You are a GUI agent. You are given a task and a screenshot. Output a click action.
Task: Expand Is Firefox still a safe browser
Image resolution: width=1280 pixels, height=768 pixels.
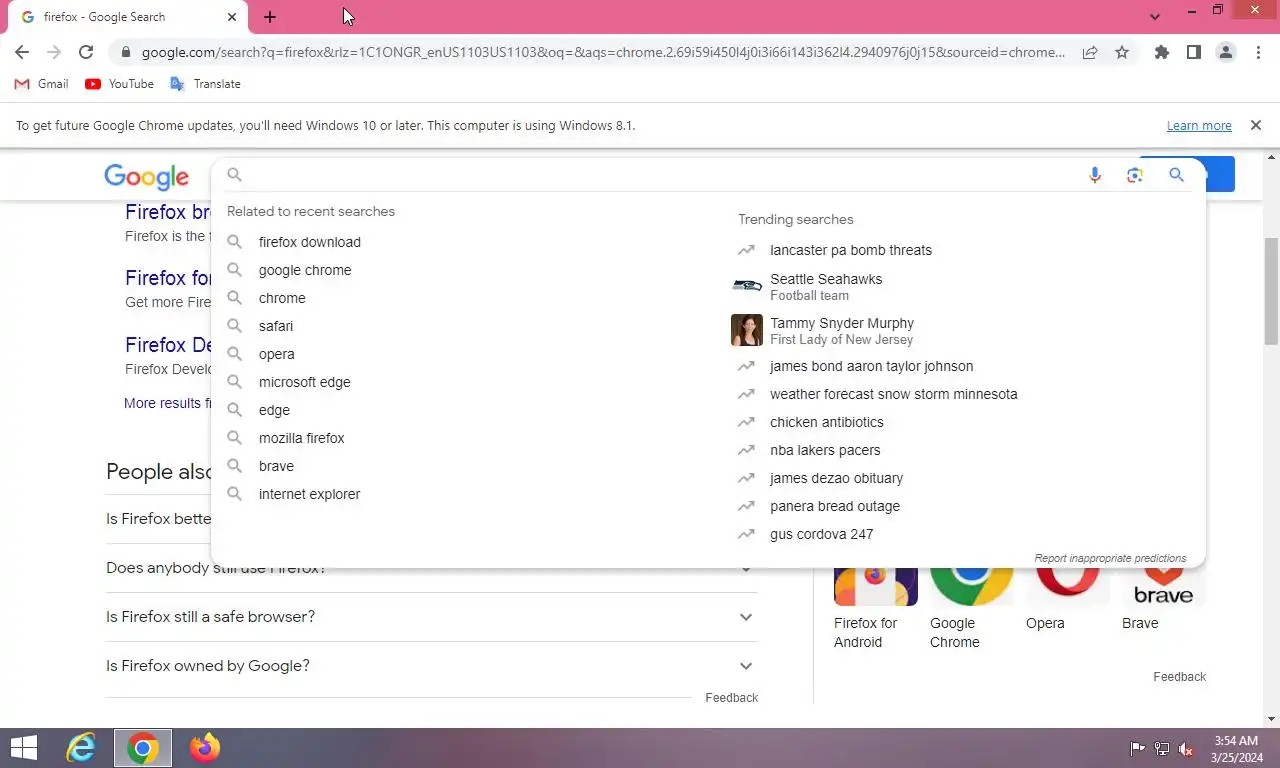(x=432, y=617)
